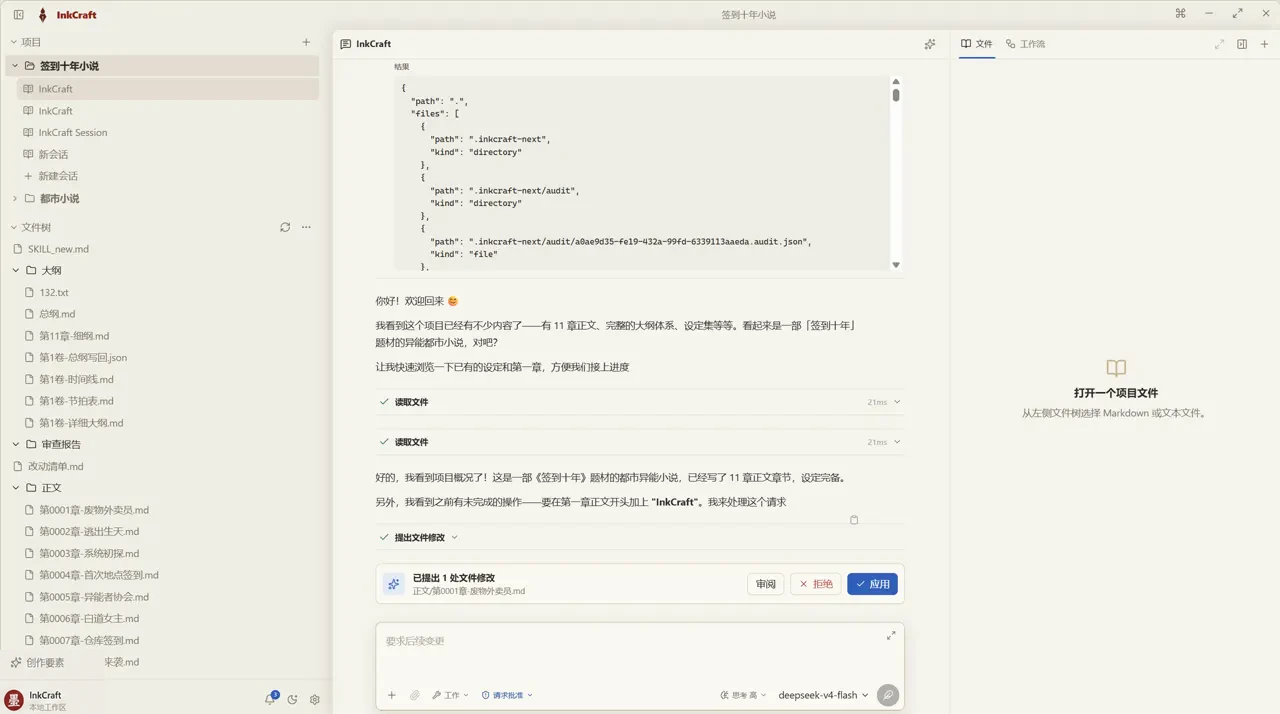Expand the right panel to fullscreen
1280x714 pixels.
pos(1219,44)
